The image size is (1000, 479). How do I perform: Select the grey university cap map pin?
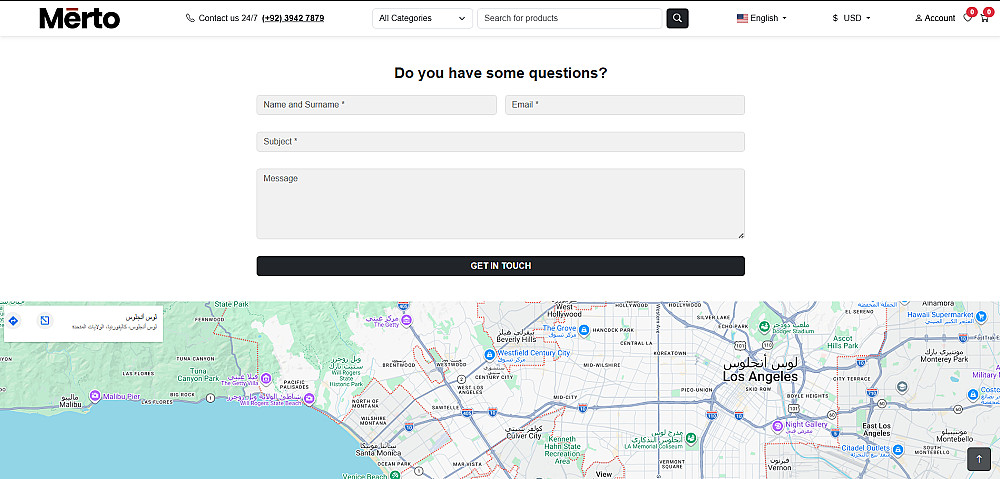click(902, 387)
